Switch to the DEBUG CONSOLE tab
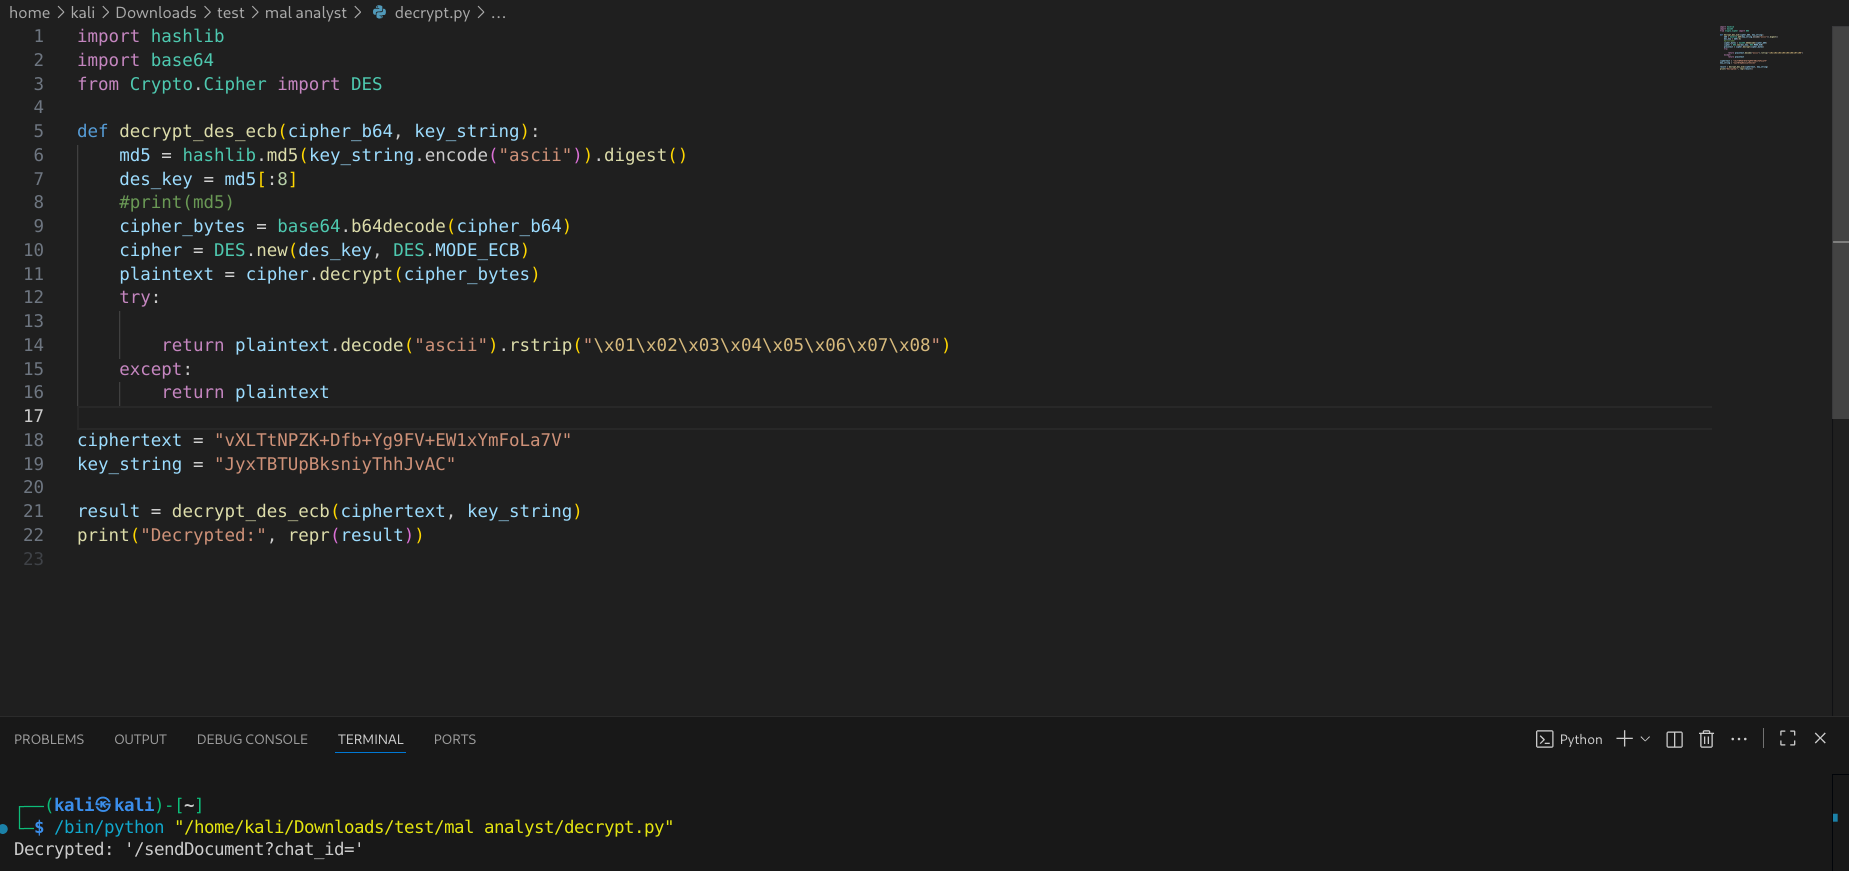Screen dimensions: 1849x871 tap(252, 739)
